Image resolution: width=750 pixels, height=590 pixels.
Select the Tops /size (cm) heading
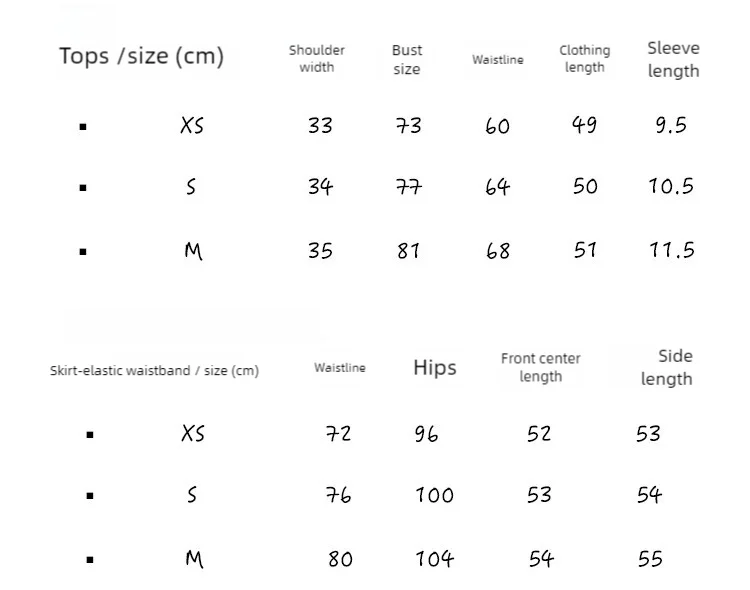tap(141, 56)
